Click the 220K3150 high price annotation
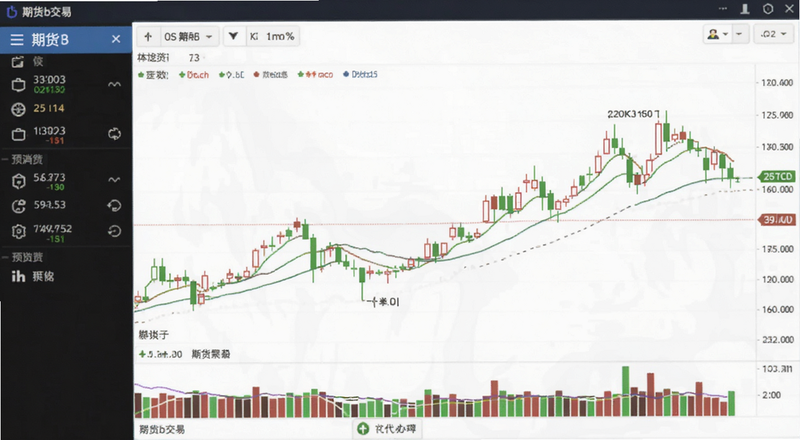 point(633,114)
